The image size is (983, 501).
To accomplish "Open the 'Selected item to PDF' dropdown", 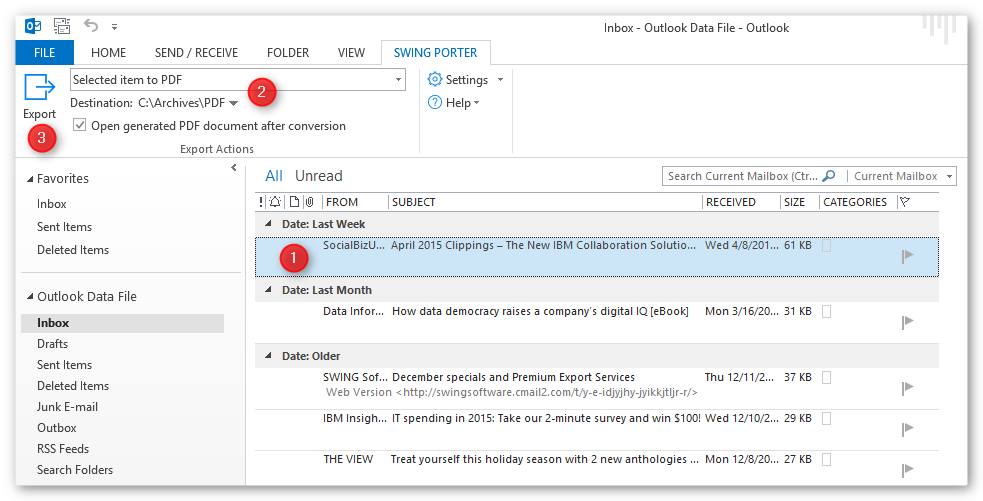I will [x=398, y=79].
